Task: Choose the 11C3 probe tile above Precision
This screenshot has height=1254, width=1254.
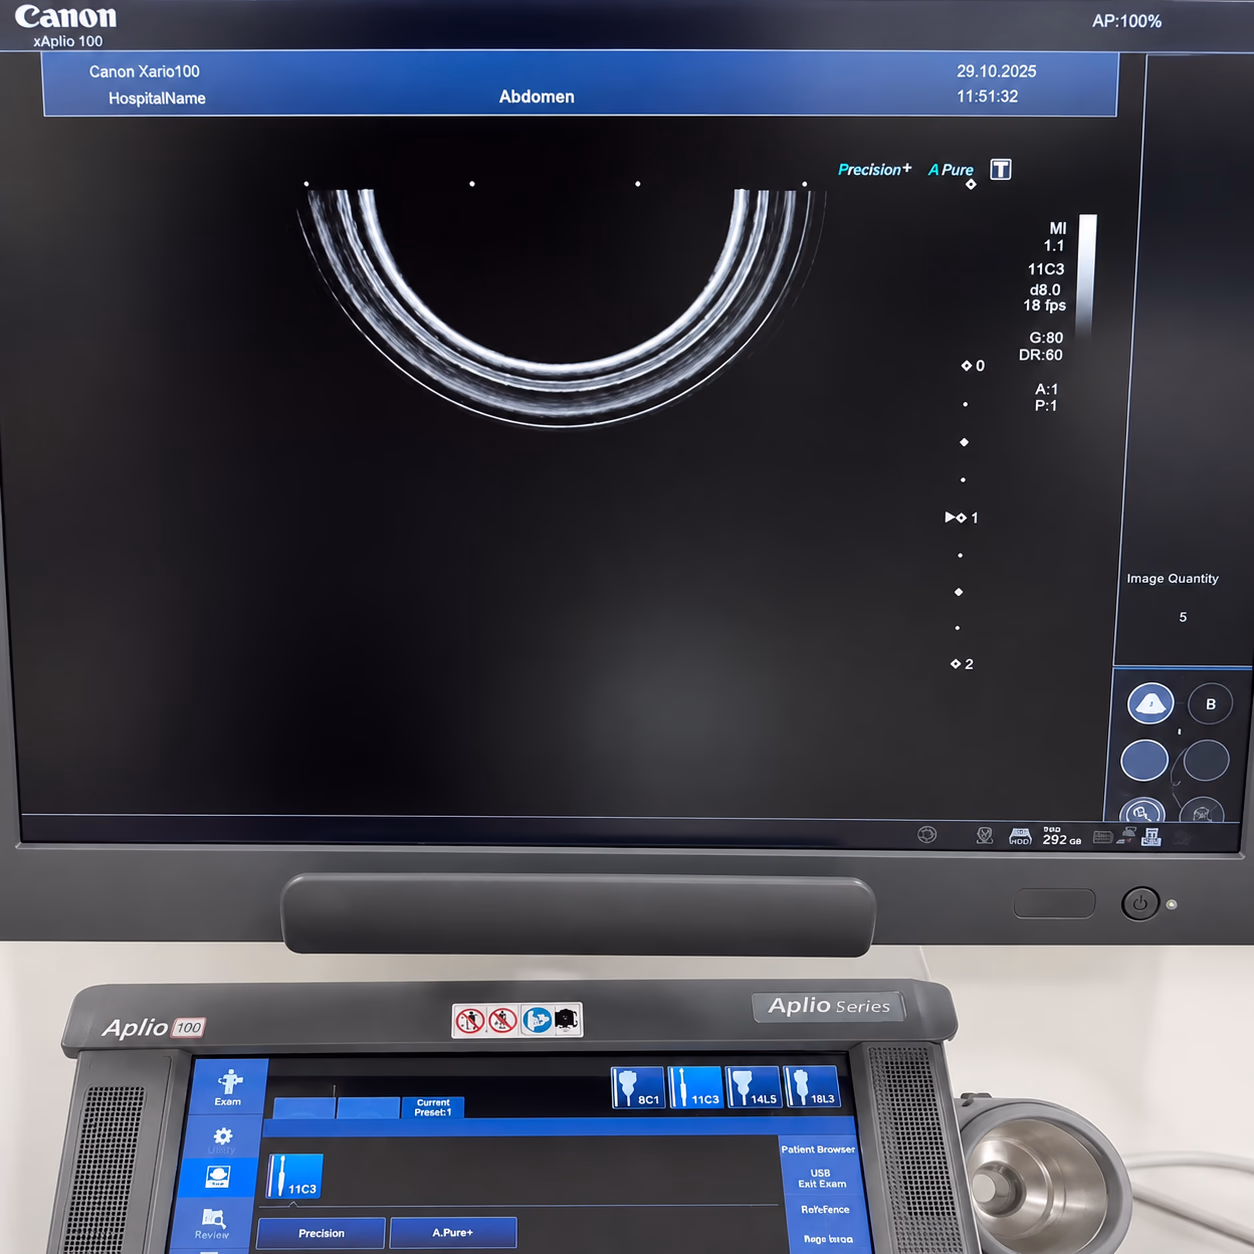Action: [295, 1175]
